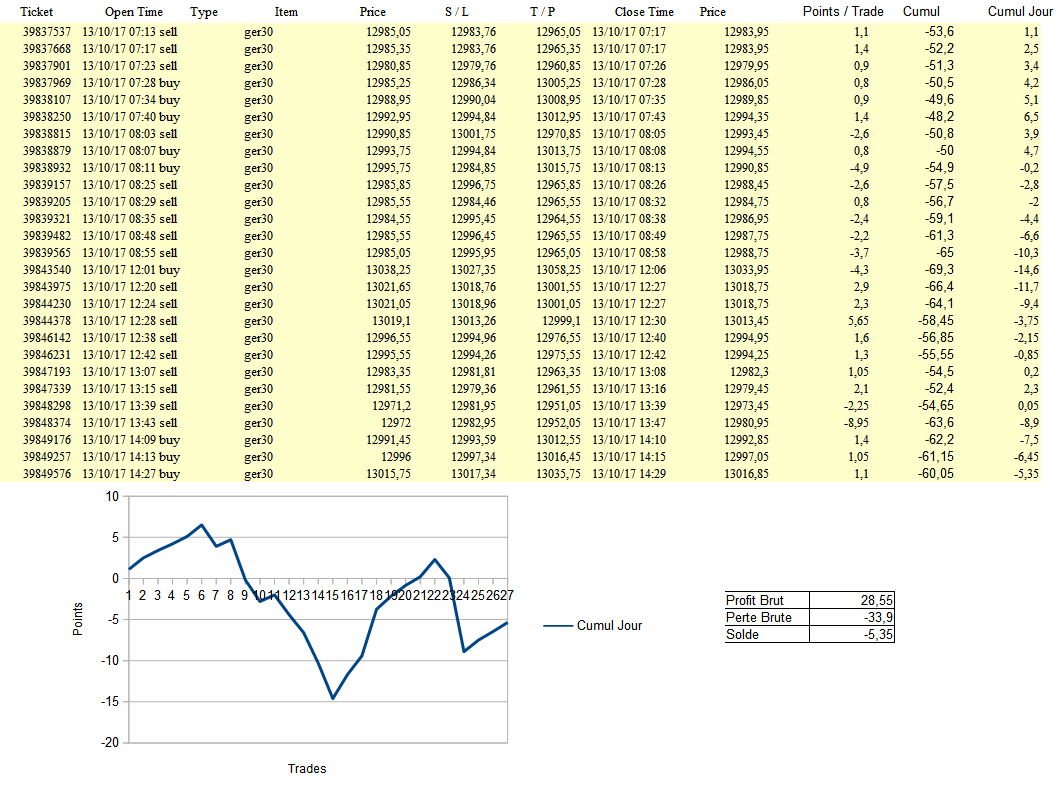Select ticket cell 39838815
This screenshot has height=791, width=1058.
[x=47, y=134]
